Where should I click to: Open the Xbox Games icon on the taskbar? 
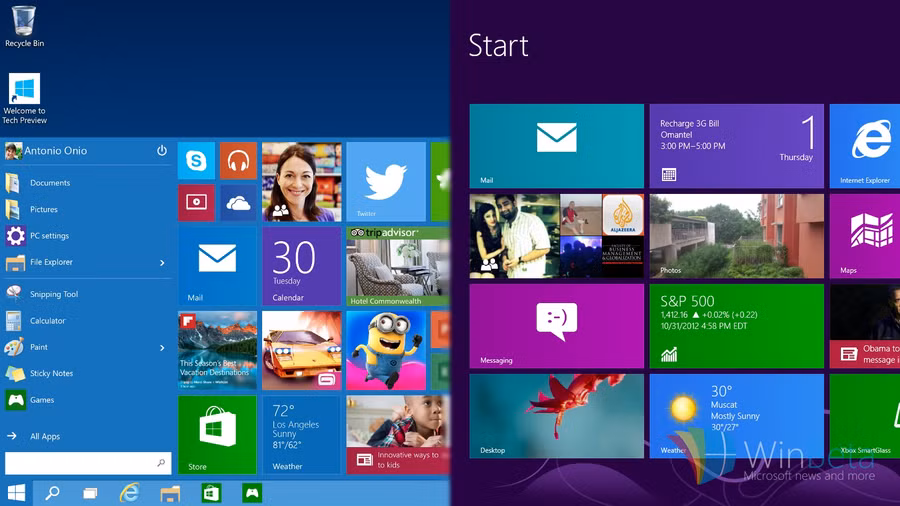pyautogui.click(x=251, y=493)
